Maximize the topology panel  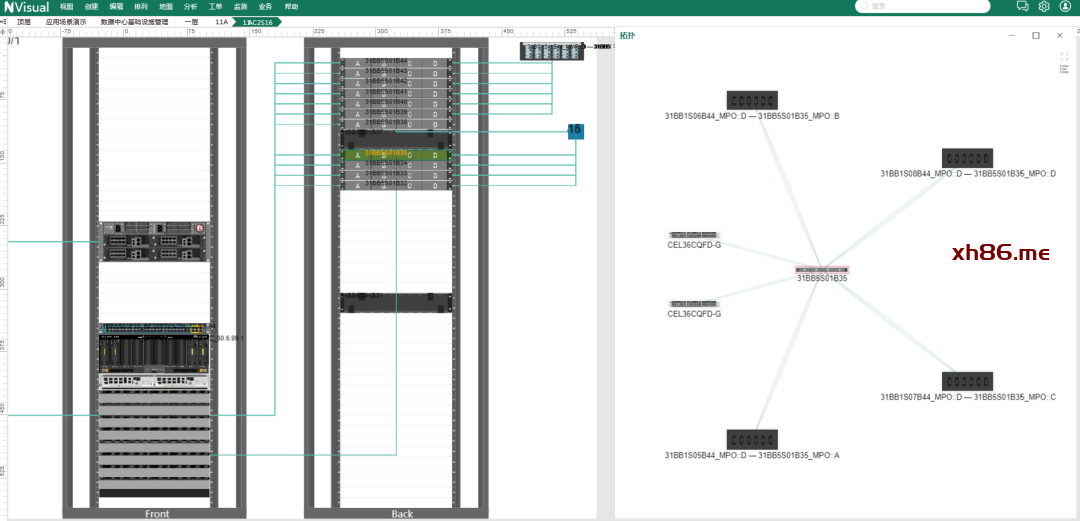(x=1035, y=35)
